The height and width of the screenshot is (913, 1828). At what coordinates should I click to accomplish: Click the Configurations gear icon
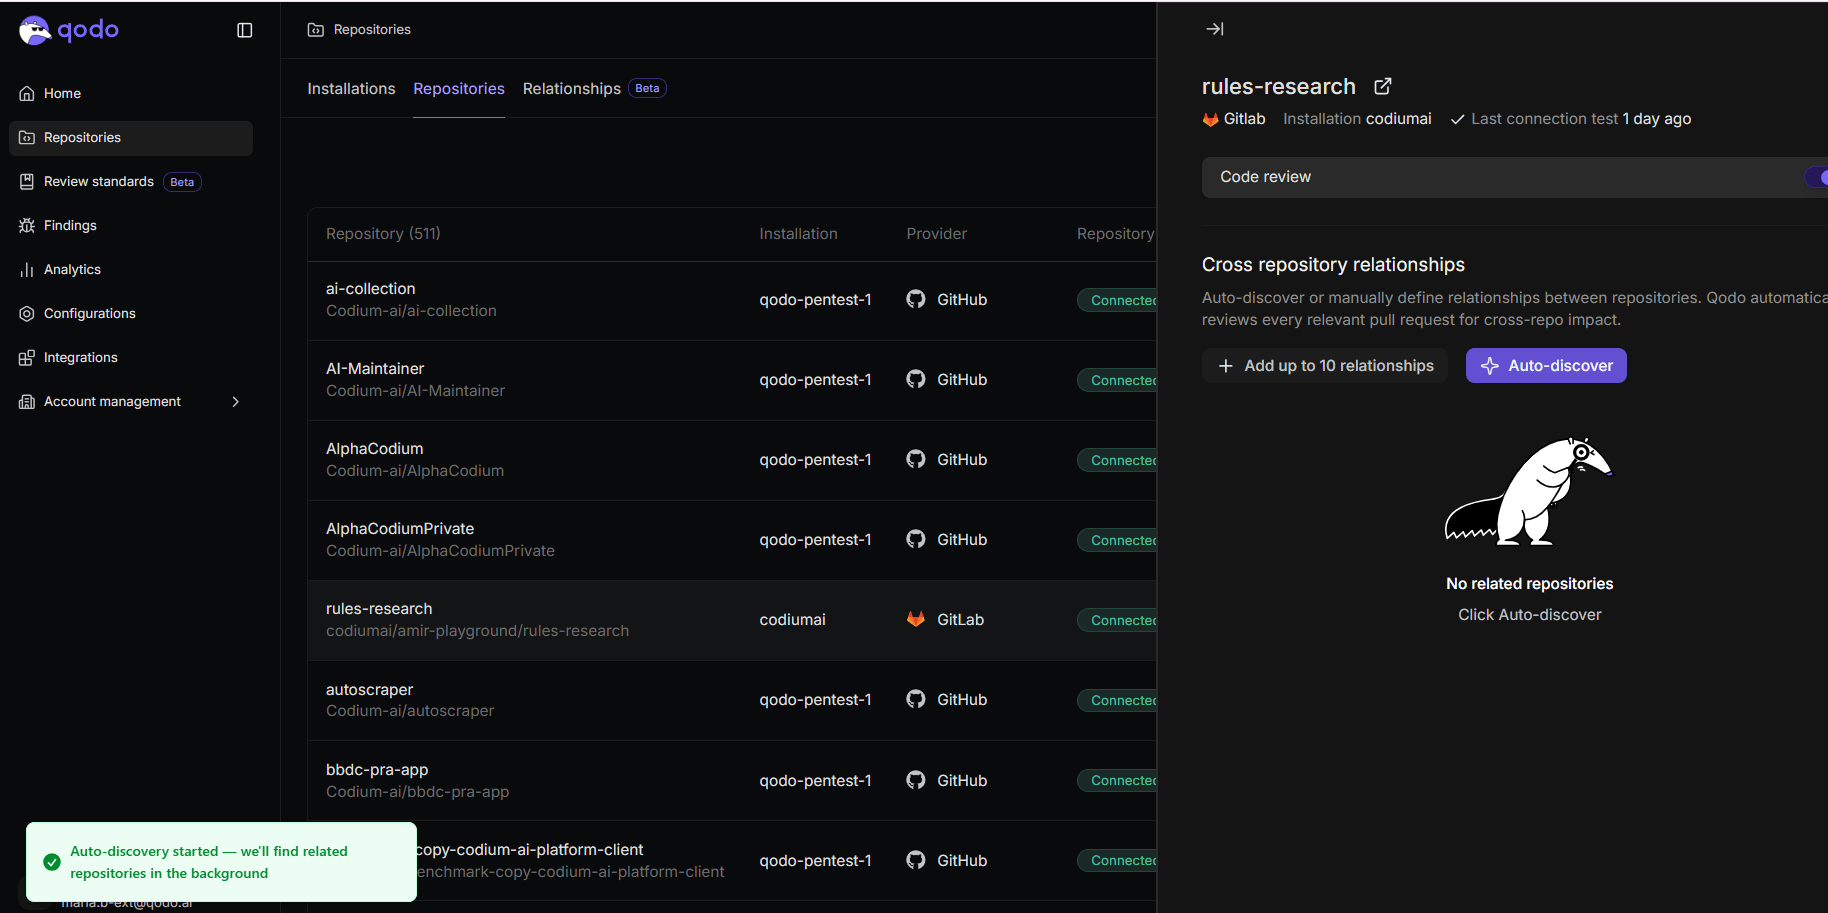tap(27, 313)
